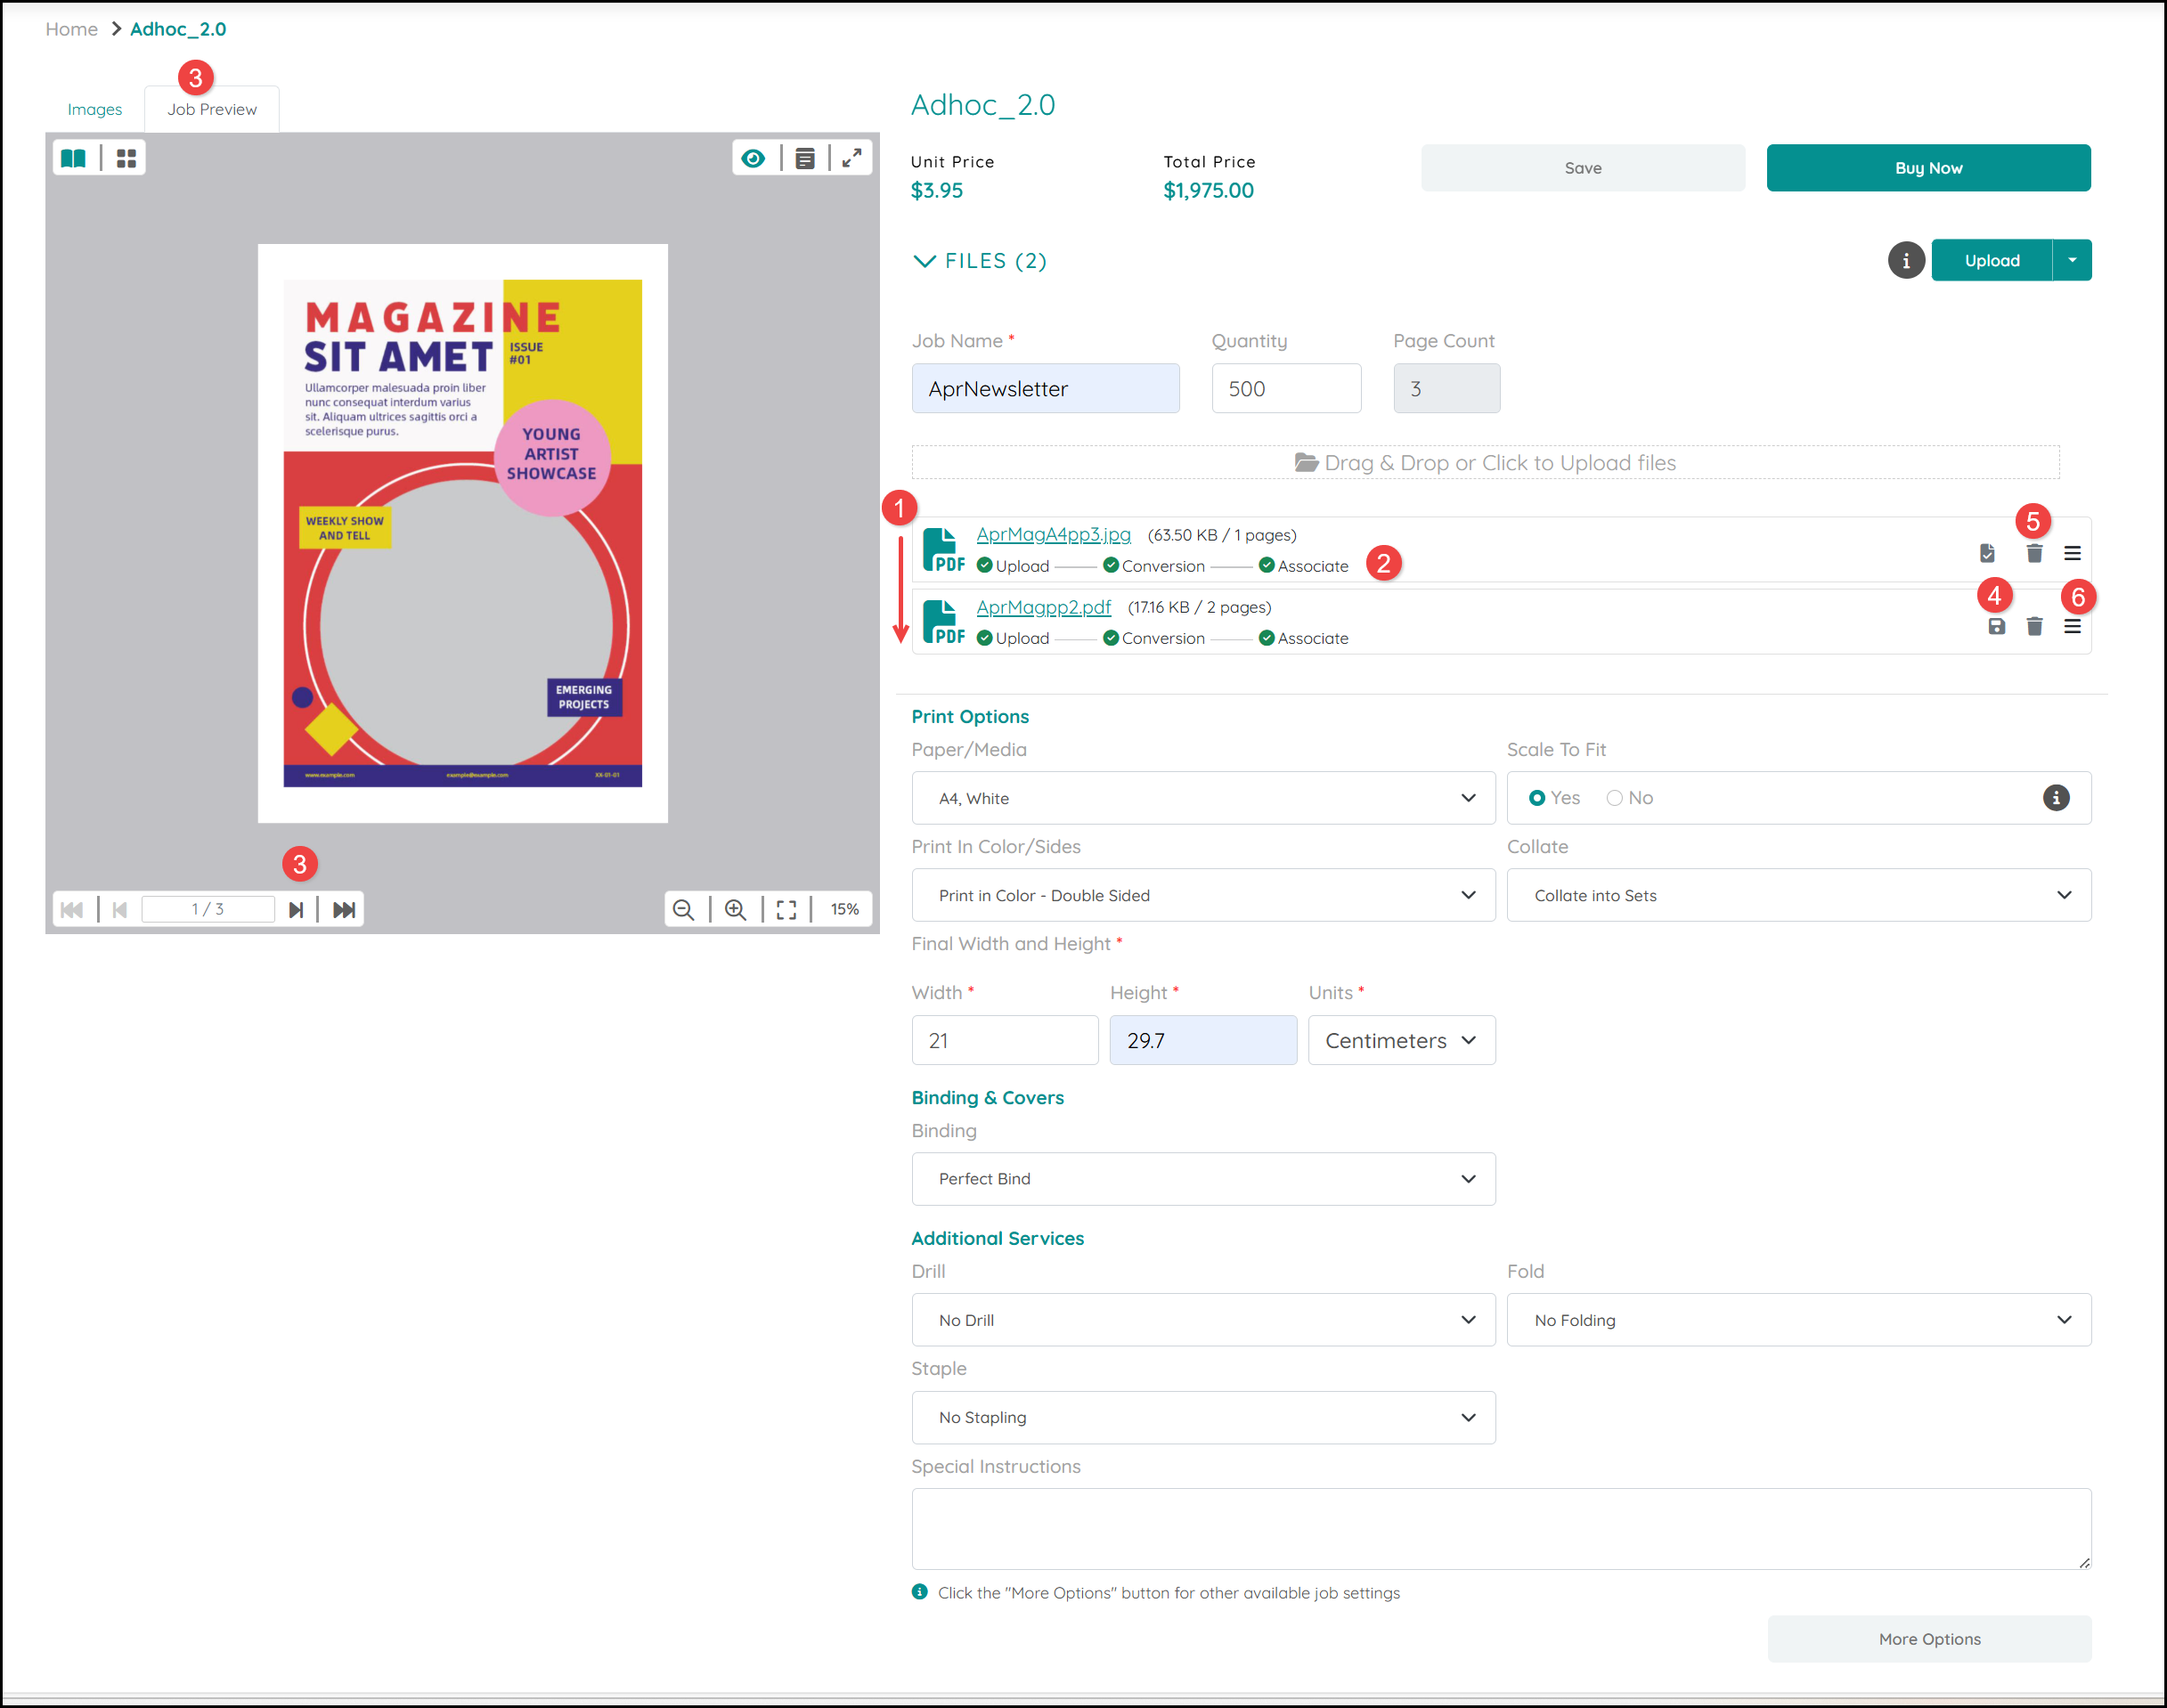Open reorder menu for AprMagA4pp3.jpg
2167x1708 pixels.
point(2072,554)
